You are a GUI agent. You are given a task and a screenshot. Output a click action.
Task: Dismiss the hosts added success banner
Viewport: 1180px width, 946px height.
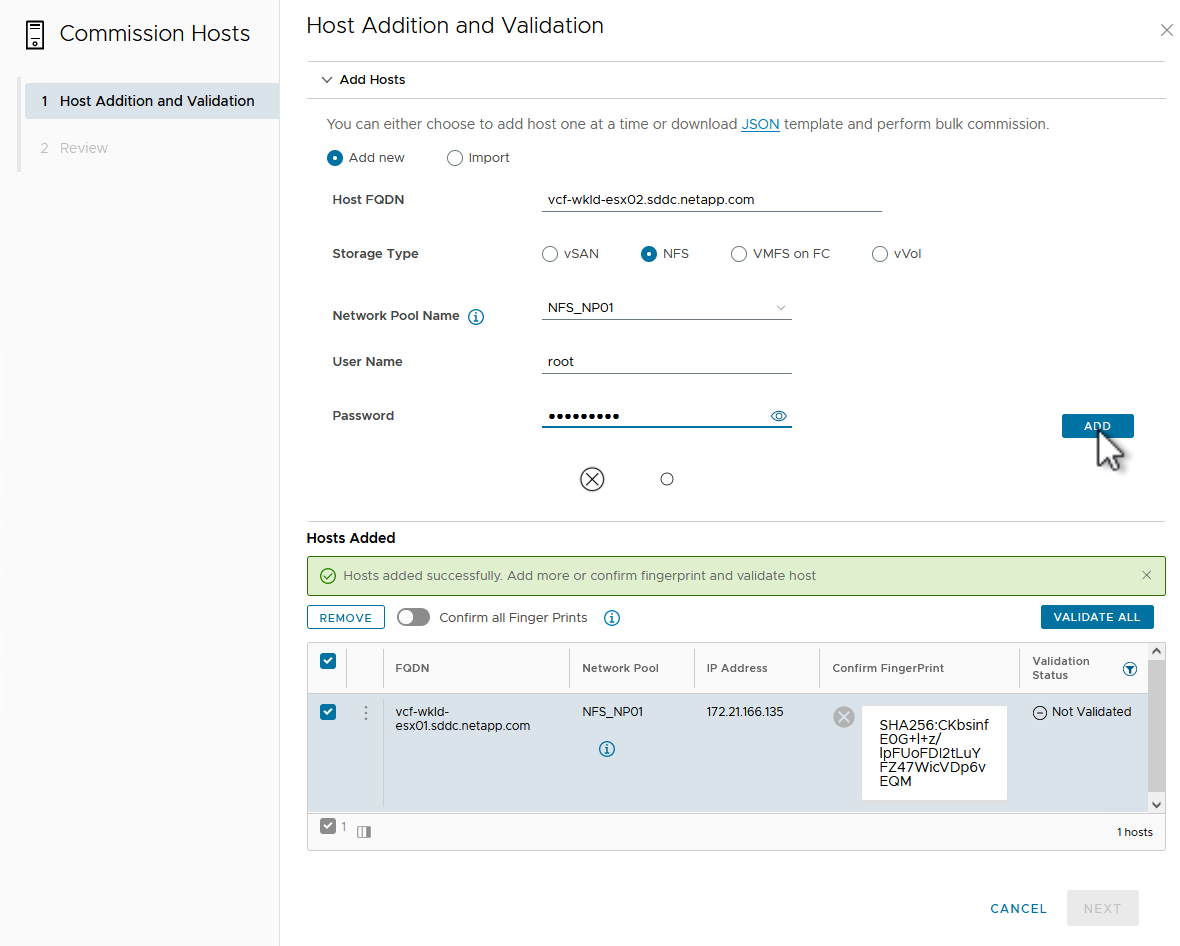click(x=1146, y=576)
